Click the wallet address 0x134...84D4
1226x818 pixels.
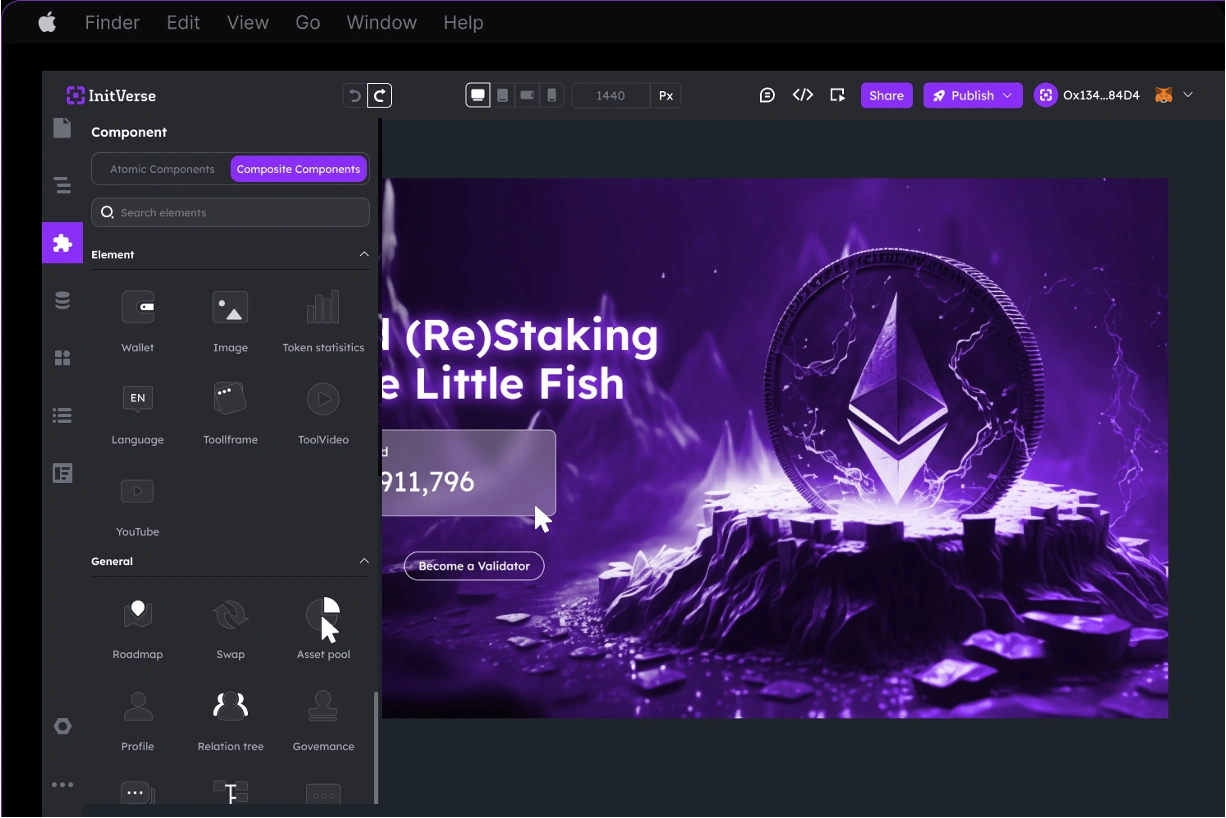(1100, 96)
